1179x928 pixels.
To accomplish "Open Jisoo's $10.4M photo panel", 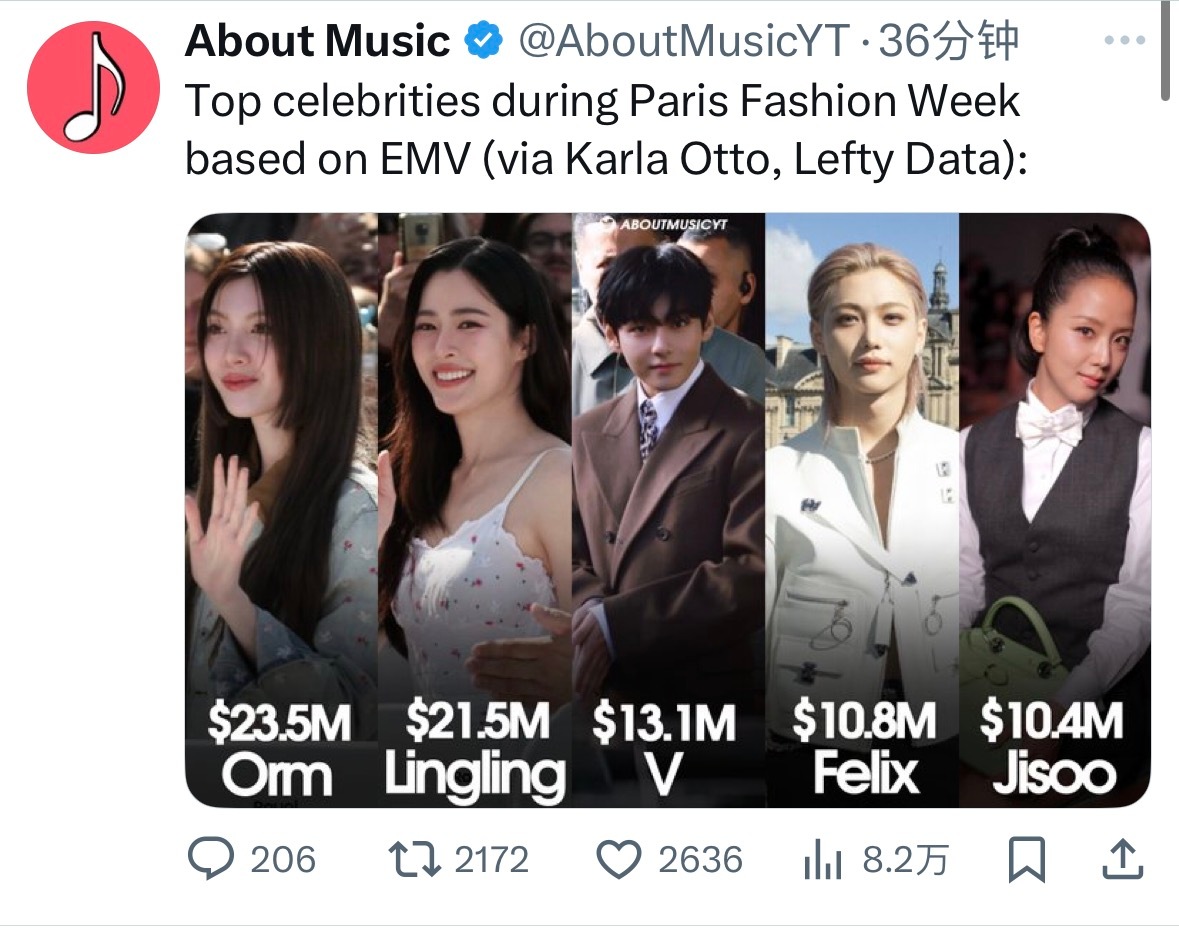I will 1054,510.
